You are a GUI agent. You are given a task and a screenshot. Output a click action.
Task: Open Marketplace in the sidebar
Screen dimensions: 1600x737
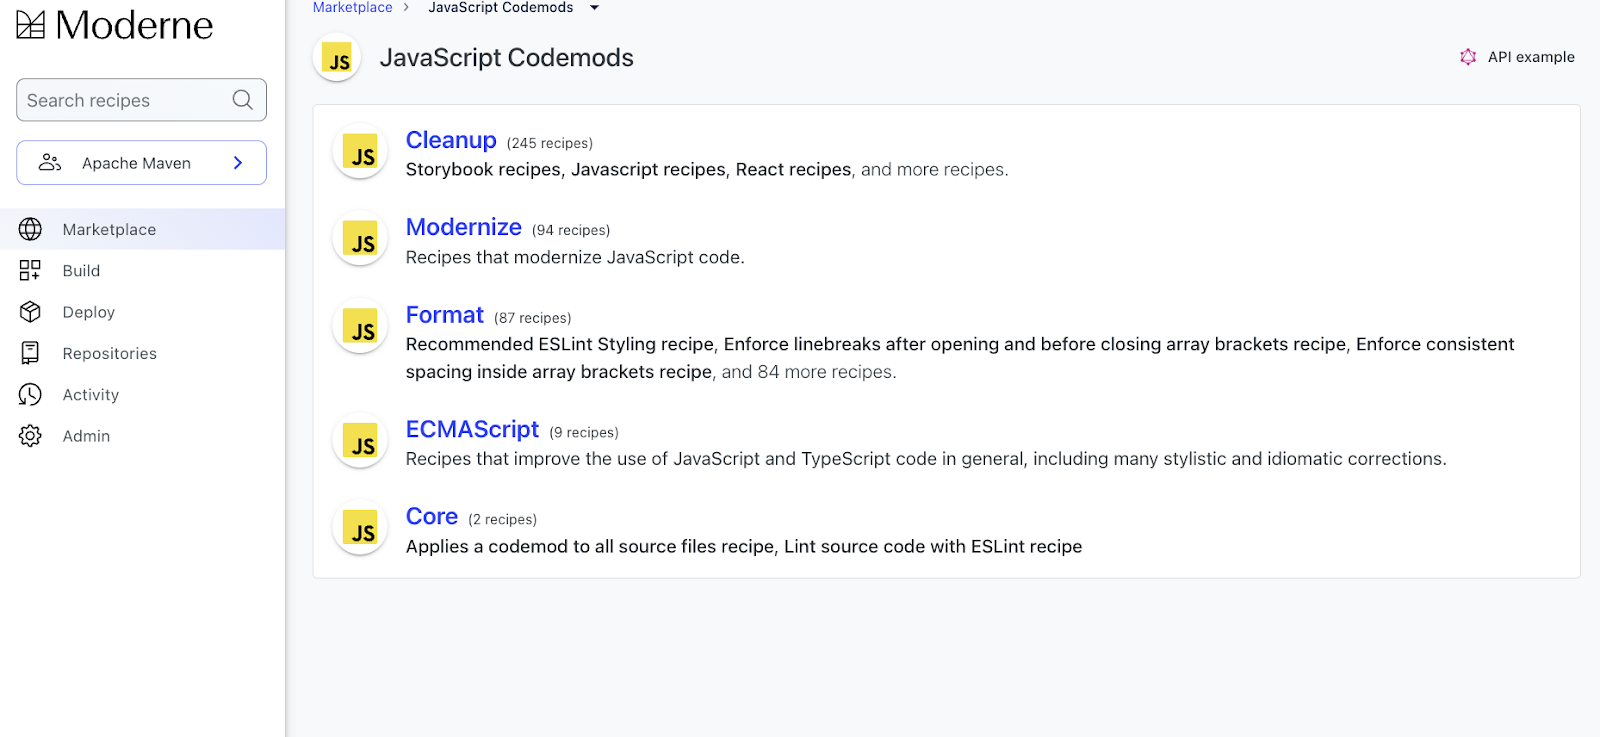click(x=142, y=229)
